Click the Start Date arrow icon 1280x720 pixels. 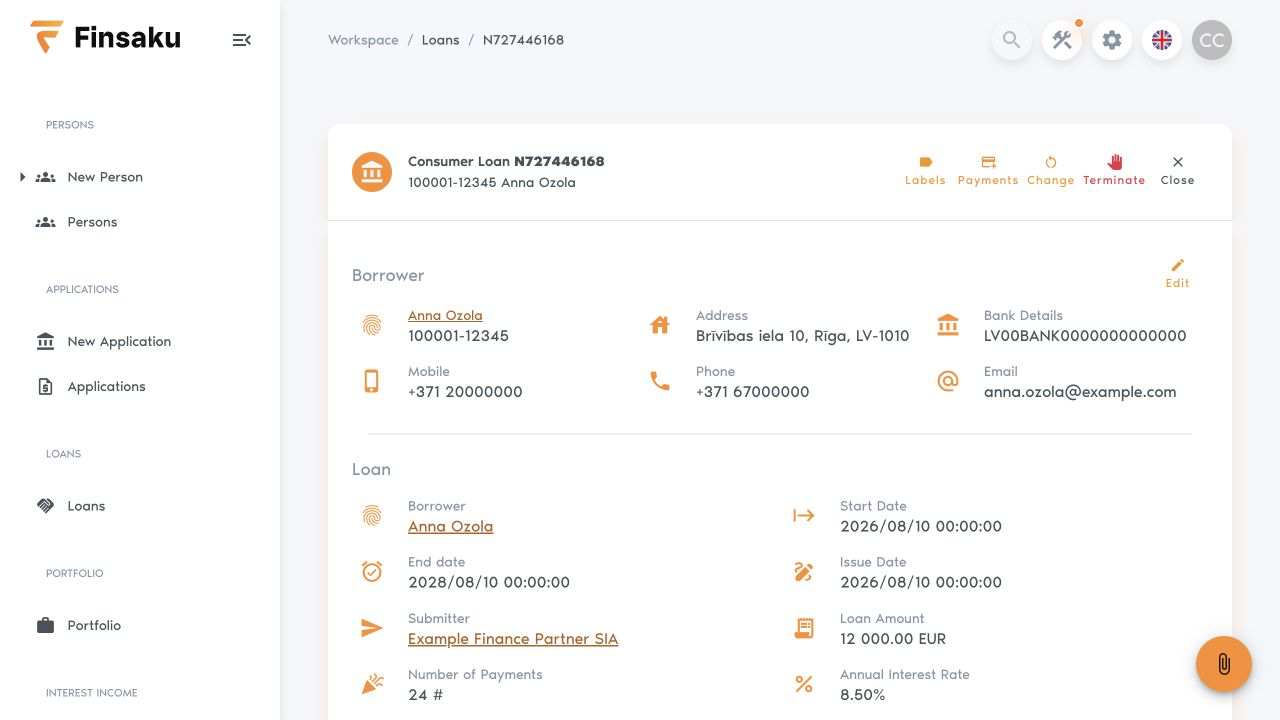[x=804, y=516]
